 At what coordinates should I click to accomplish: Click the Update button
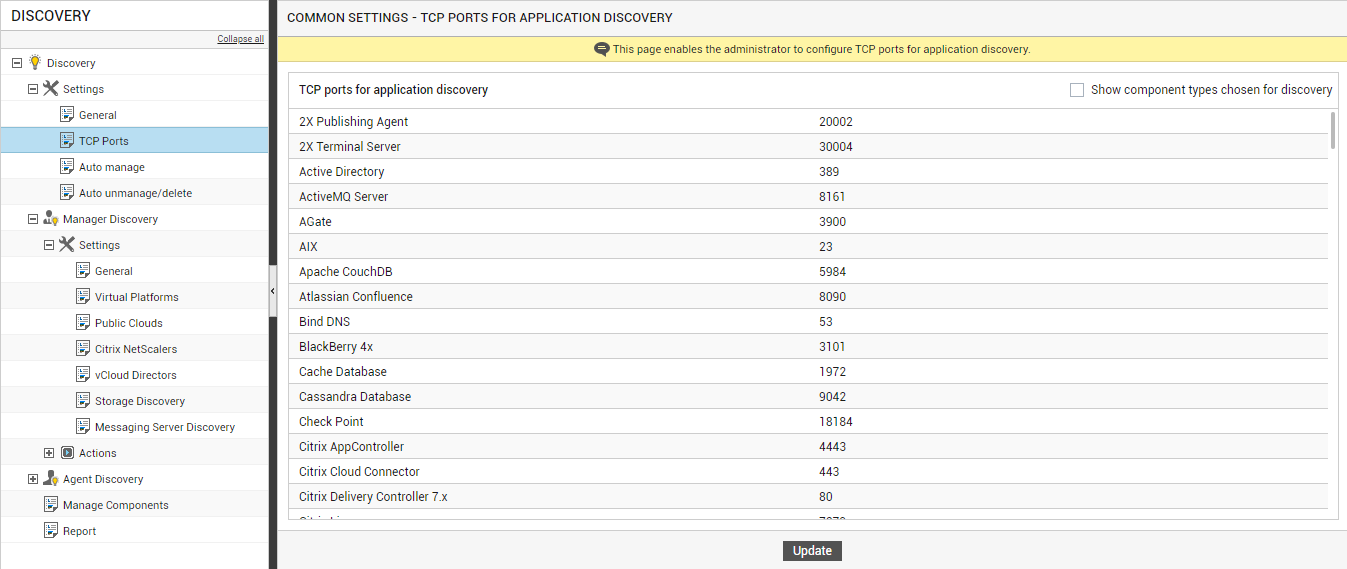(x=812, y=551)
